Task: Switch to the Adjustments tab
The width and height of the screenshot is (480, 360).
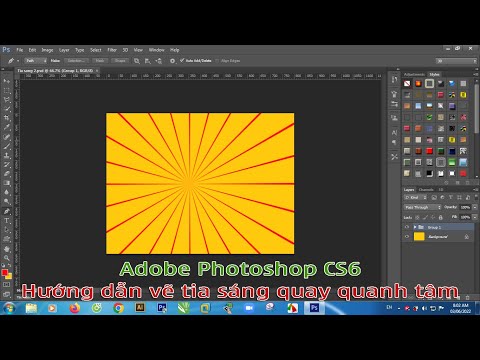Action: pos(414,74)
